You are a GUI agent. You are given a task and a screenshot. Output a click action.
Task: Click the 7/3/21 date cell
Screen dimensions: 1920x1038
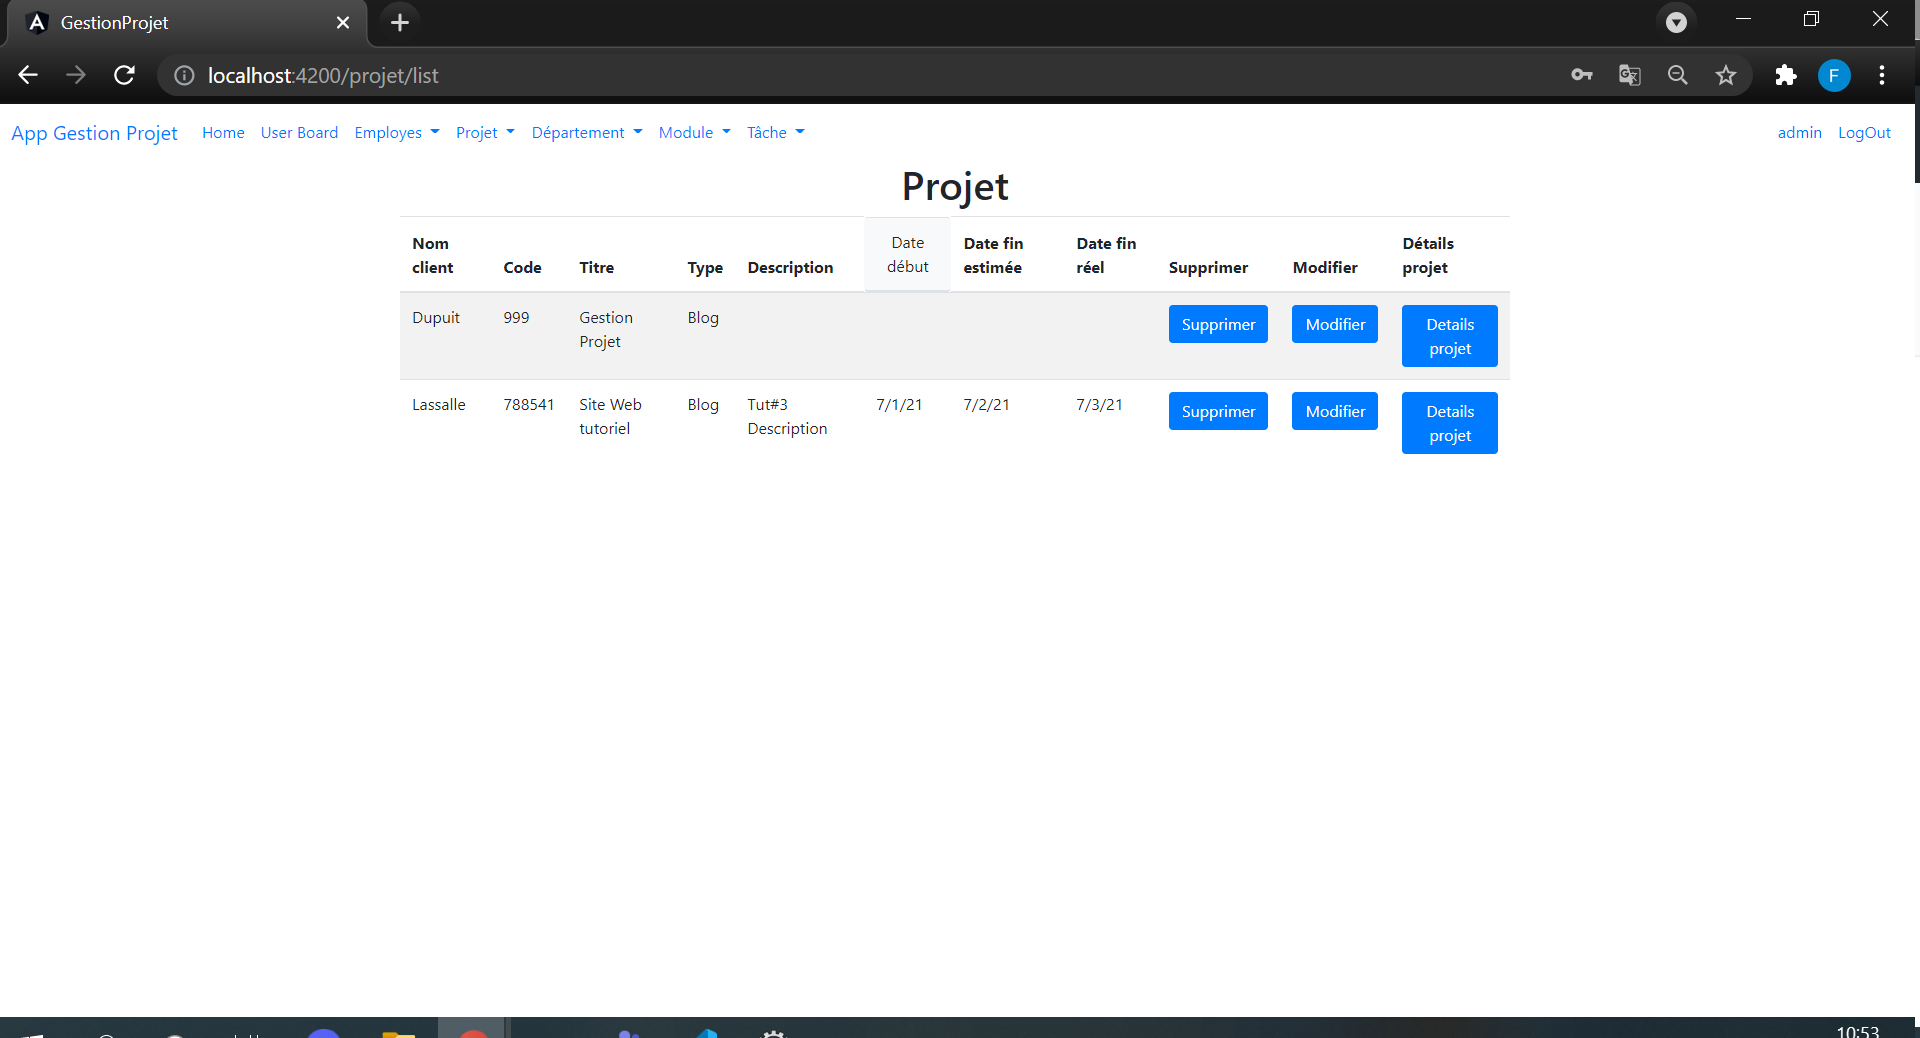click(1099, 404)
